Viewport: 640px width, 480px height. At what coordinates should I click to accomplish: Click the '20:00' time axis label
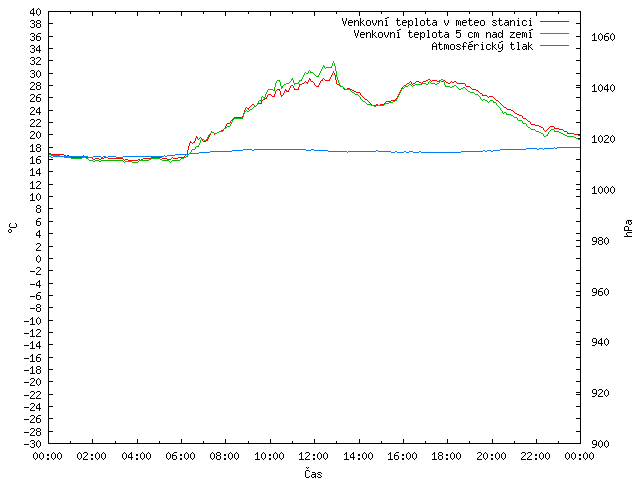491,456
